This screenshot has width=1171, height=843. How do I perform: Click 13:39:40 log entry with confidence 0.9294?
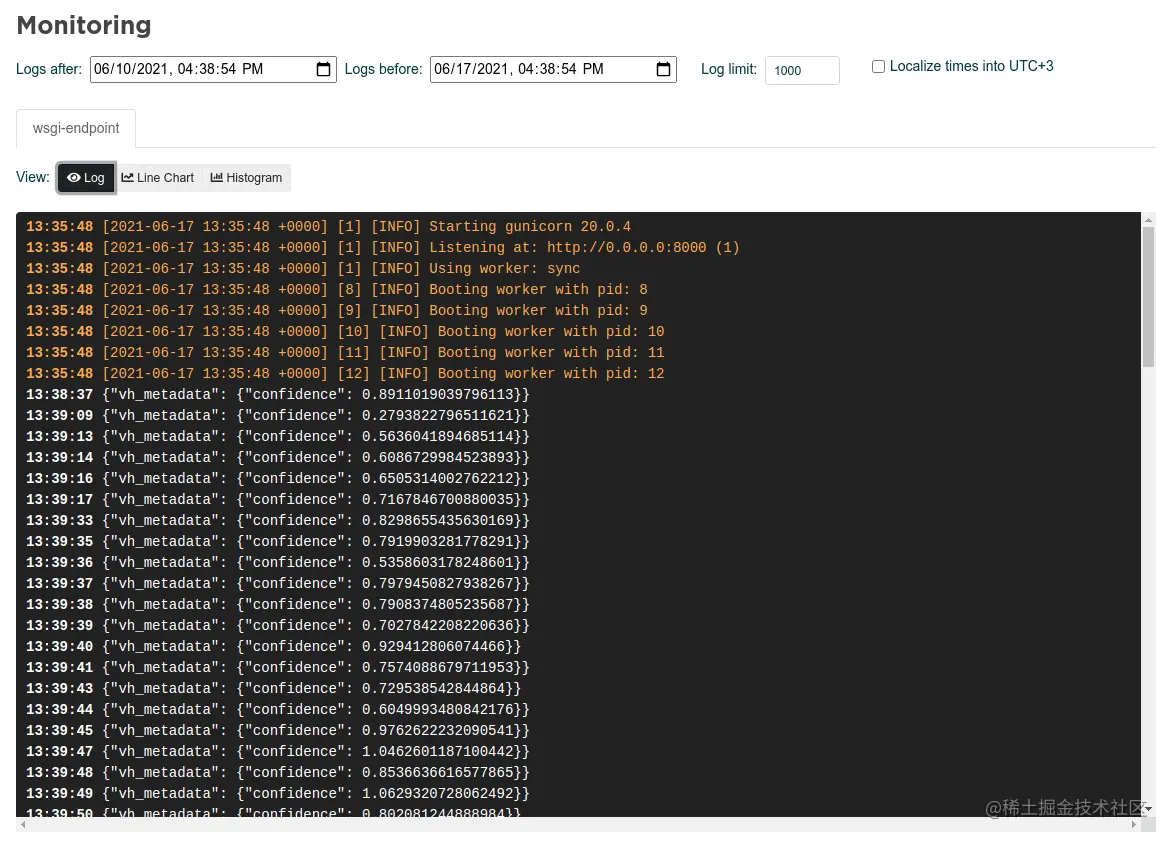pos(273,646)
